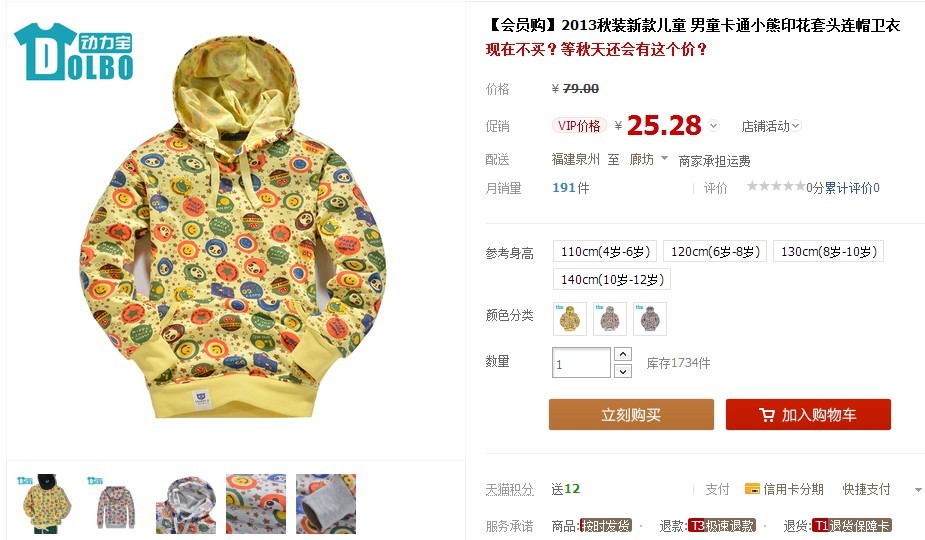Open the 累计评价 reviews link

click(848, 188)
